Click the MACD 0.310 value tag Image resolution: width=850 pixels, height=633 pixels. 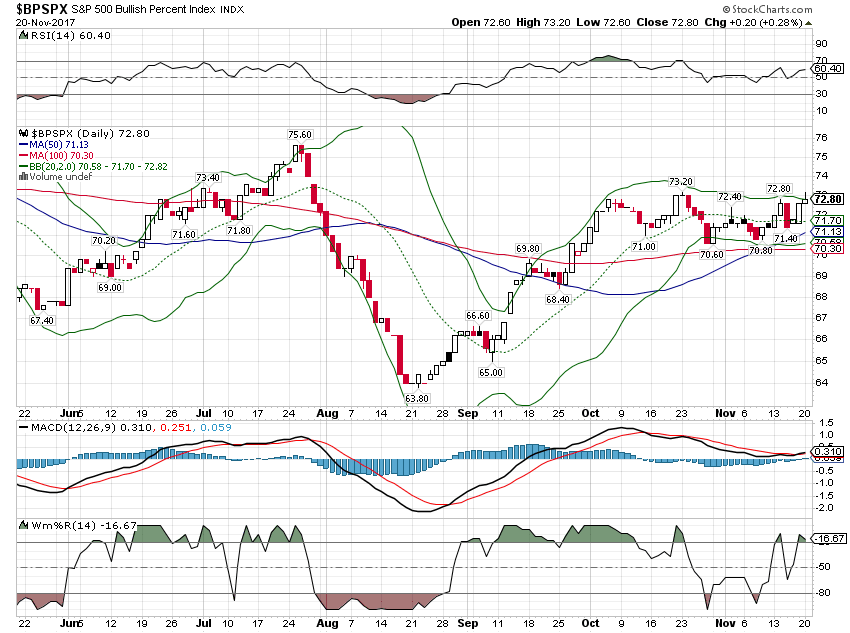click(826, 452)
